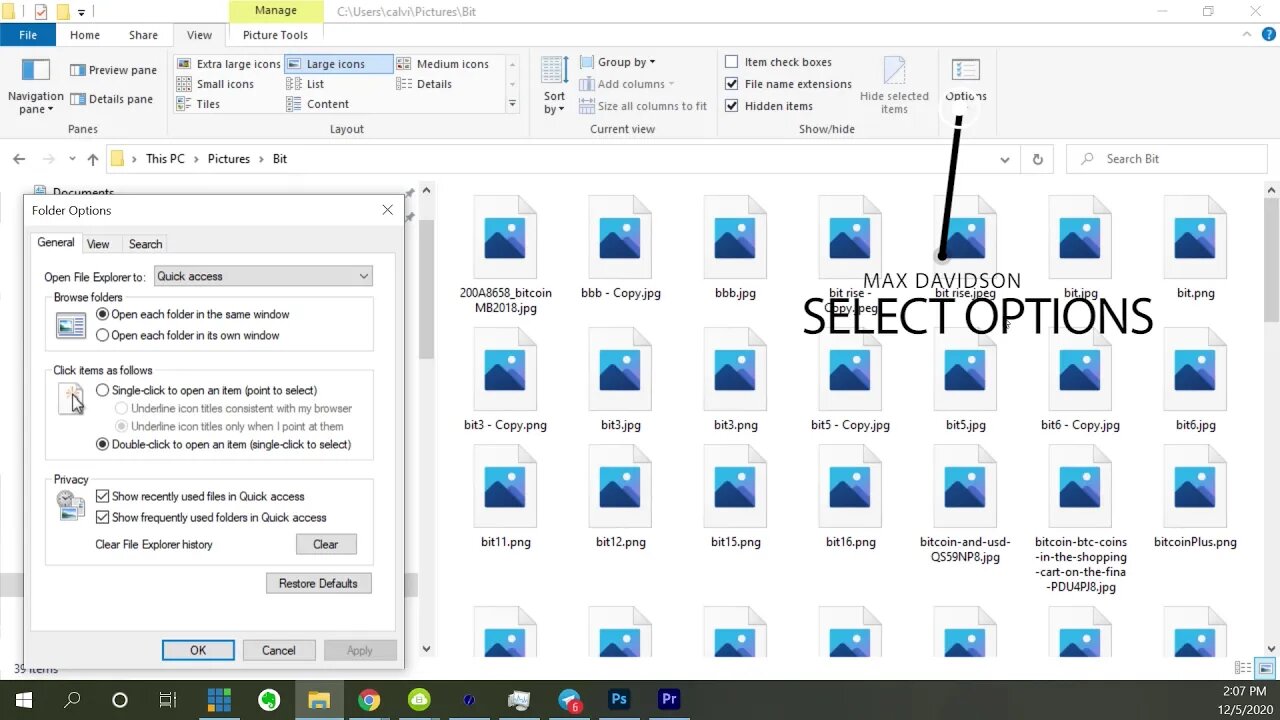Switch layout to Content view
The height and width of the screenshot is (720, 1280).
coord(317,104)
